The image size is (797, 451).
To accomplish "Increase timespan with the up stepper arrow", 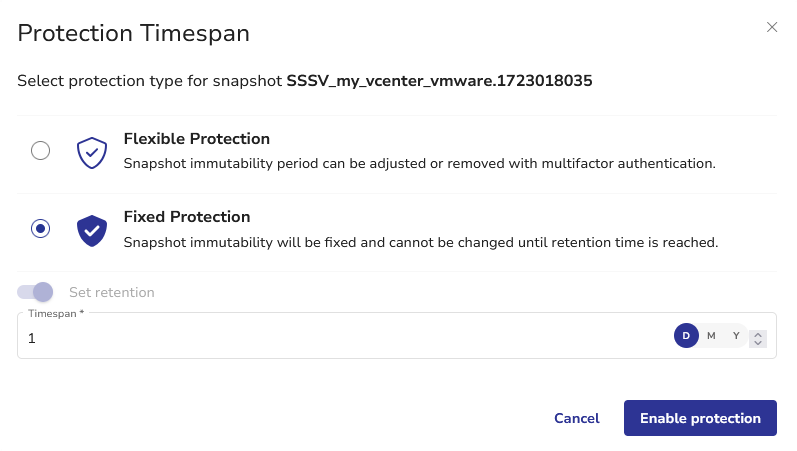I will click(758, 333).
